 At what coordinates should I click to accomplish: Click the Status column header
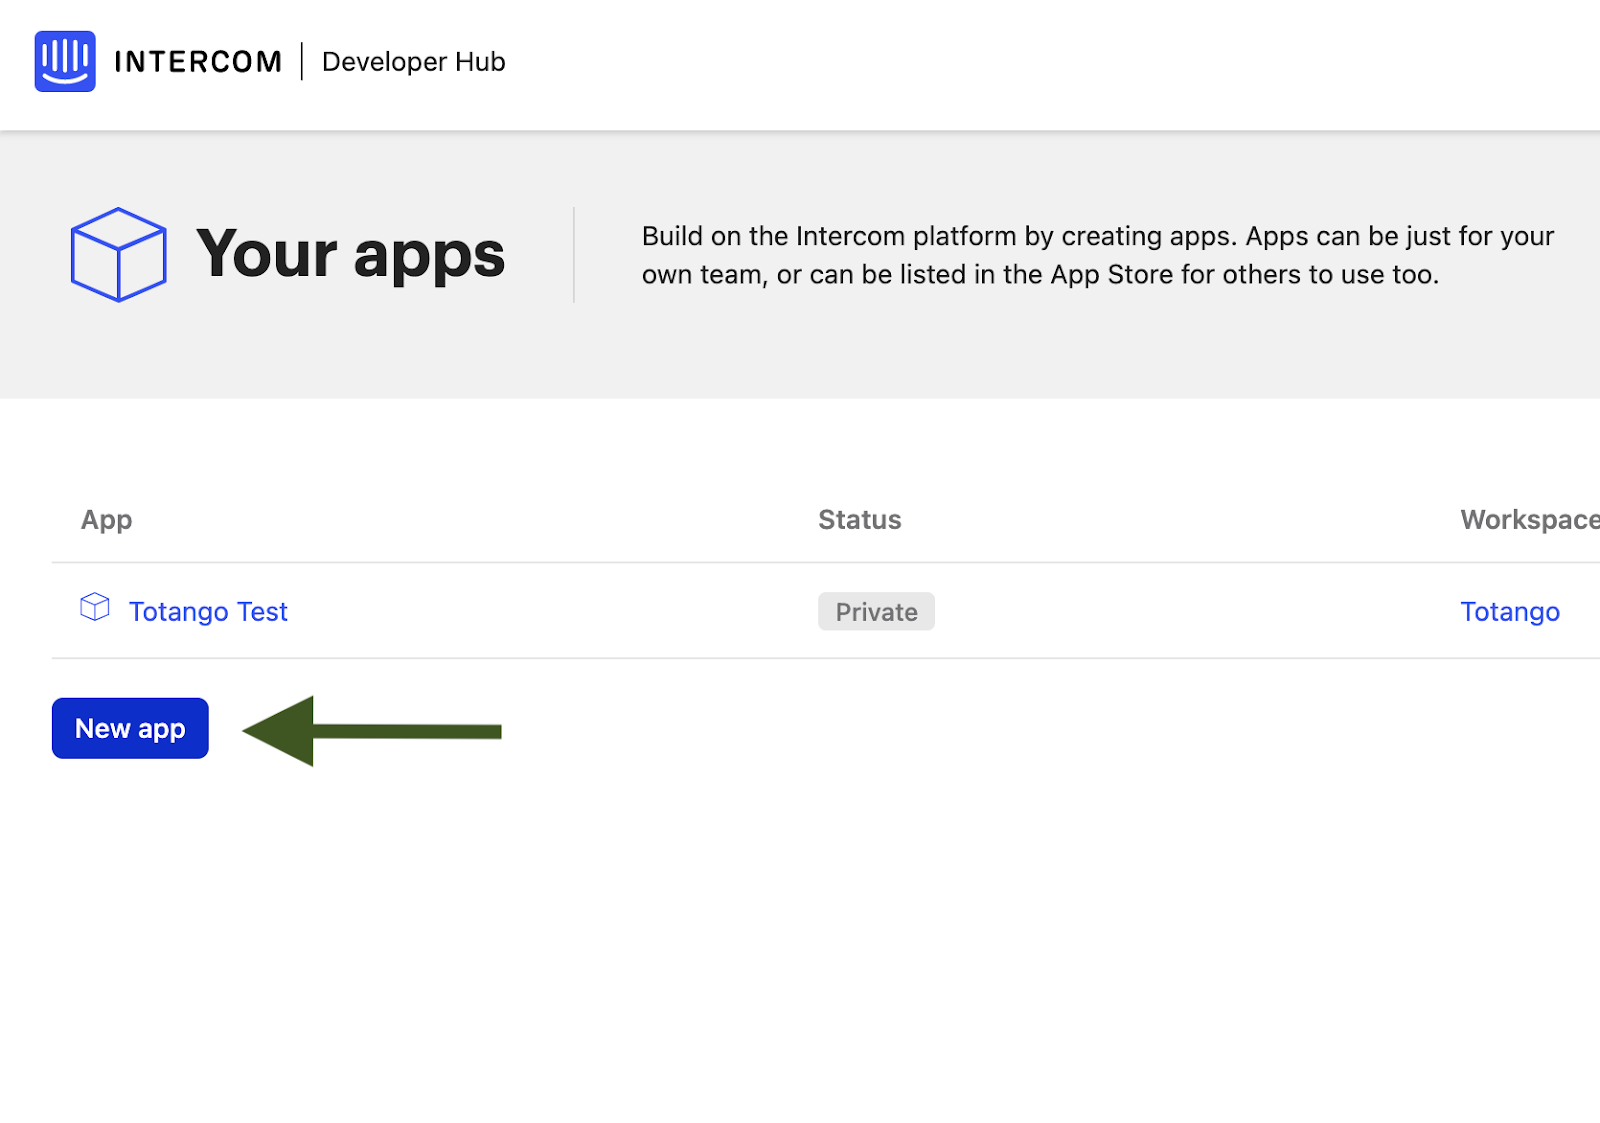click(860, 519)
